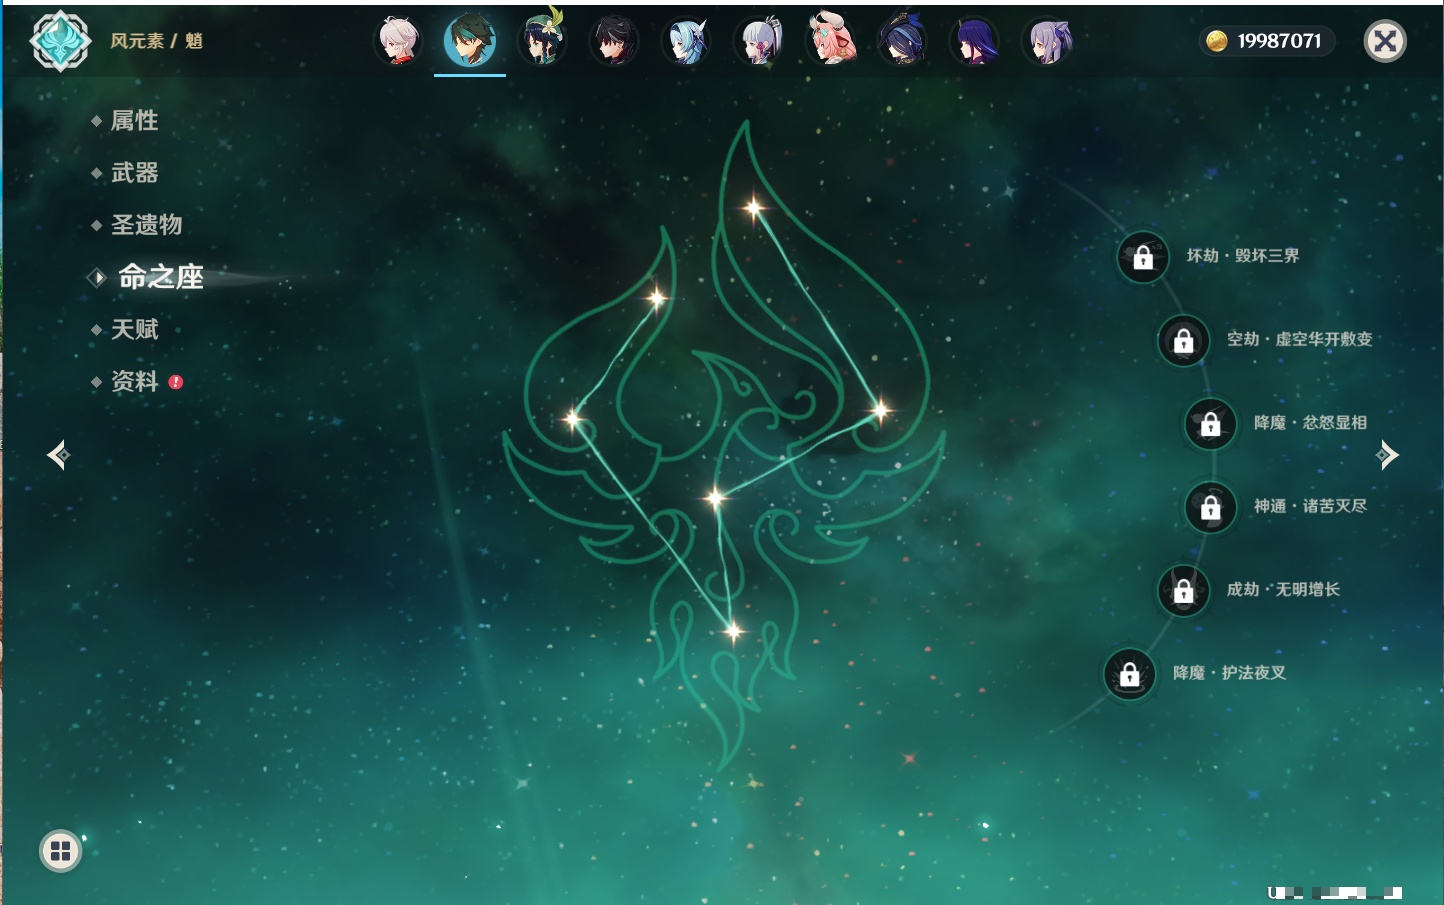Image resolution: width=1444 pixels, height=905 pixels.
Task: Open the 资料 profile page
Action: pyautogui.click(x=134, y=381)
